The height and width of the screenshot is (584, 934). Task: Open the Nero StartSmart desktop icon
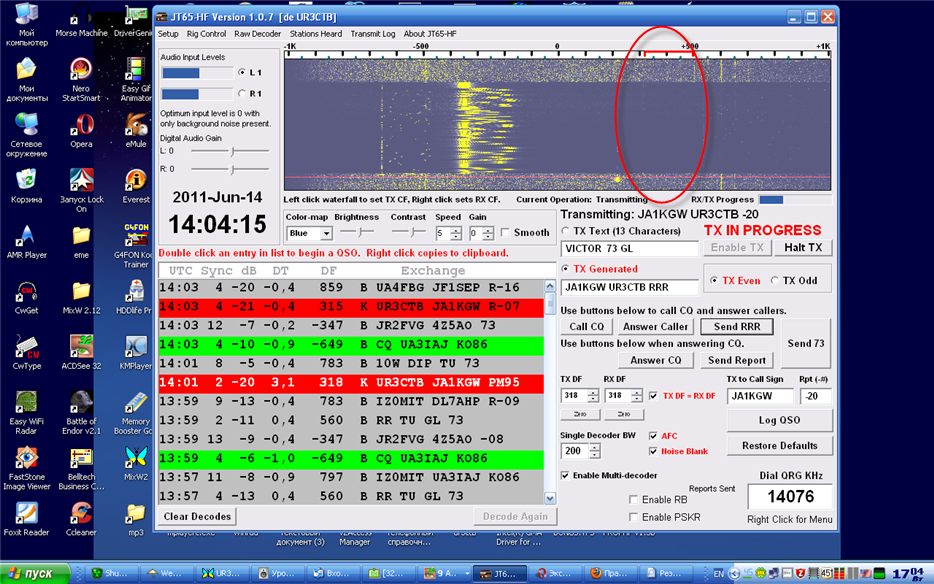(81, 79)
